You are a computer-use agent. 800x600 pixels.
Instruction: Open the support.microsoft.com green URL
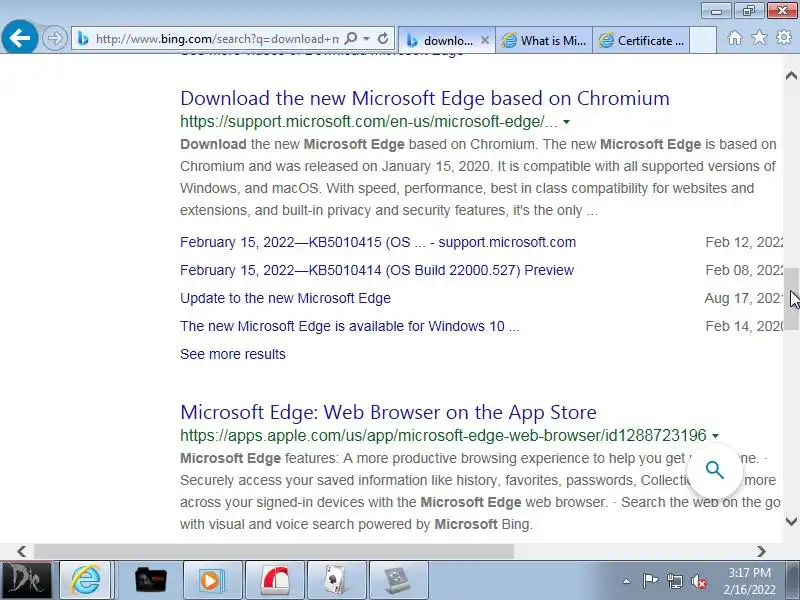[x=368, y=121]
